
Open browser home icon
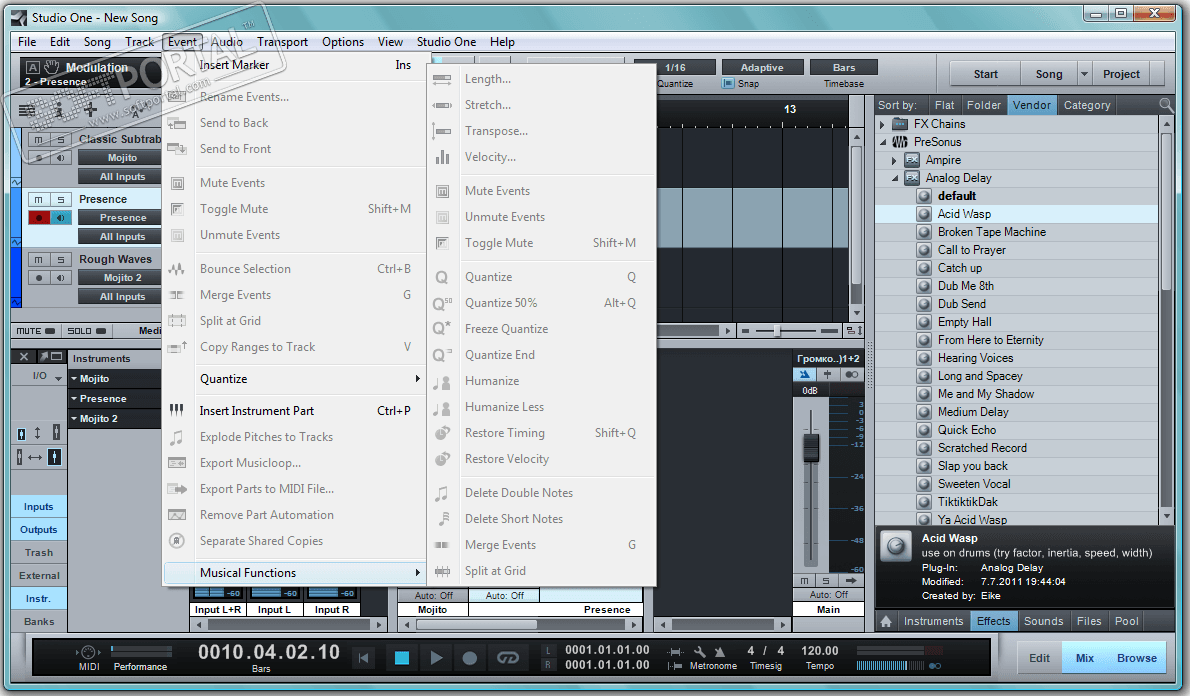(886, 621)
